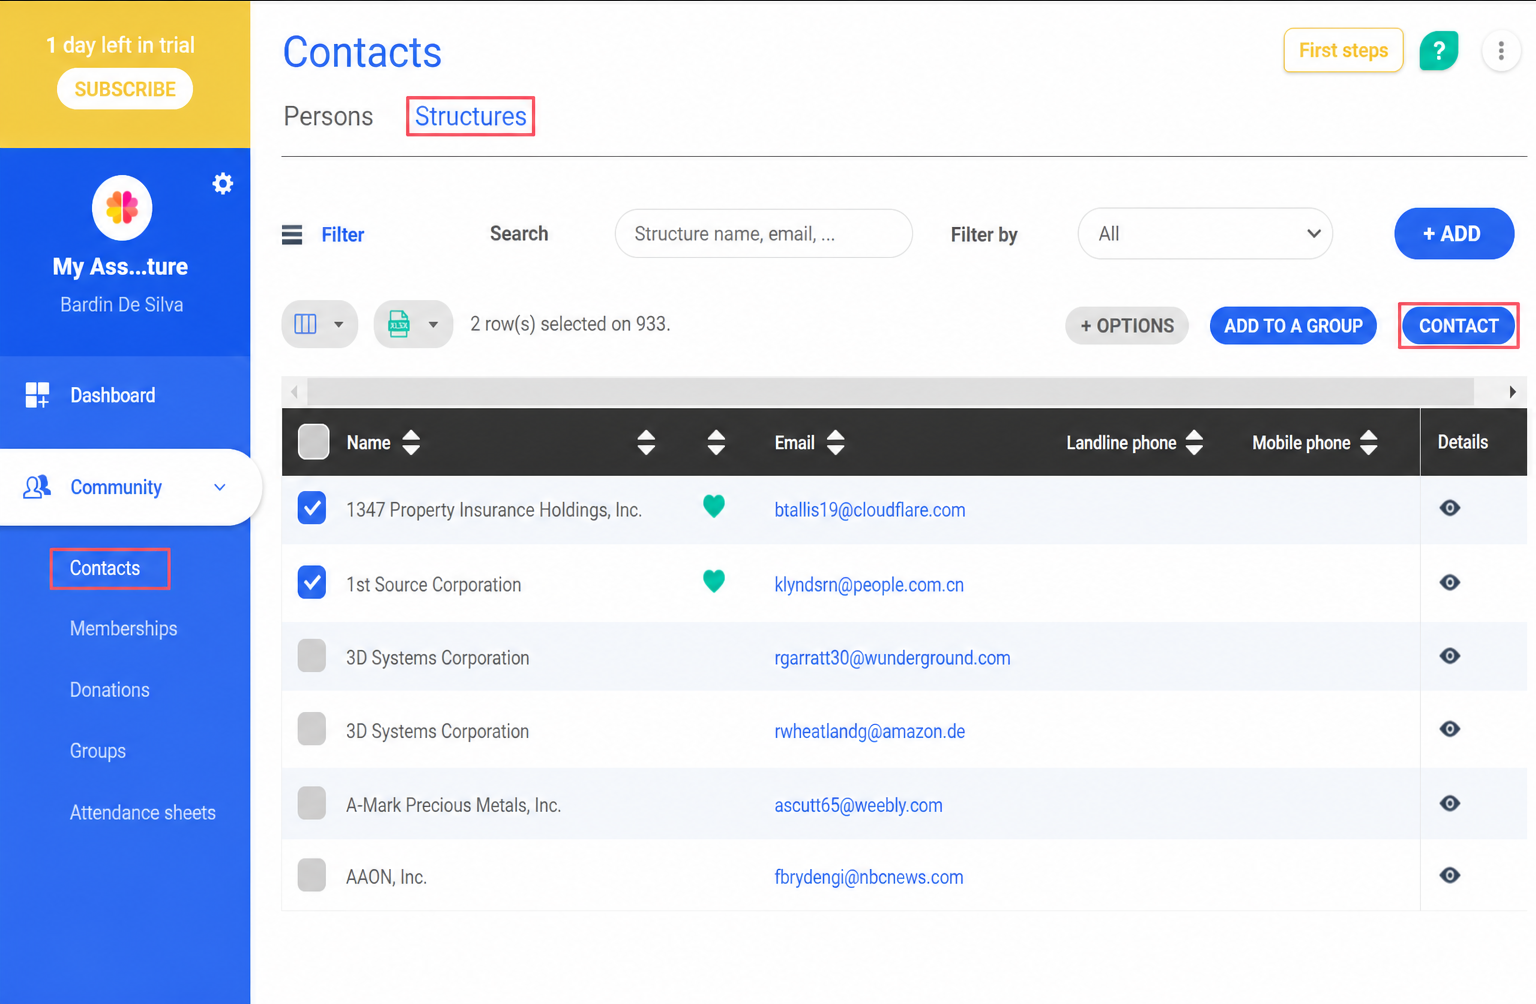Click the Bardin De Silva user name
This screenshot has width=1536, height=1004.
click(x=121, y=305)
